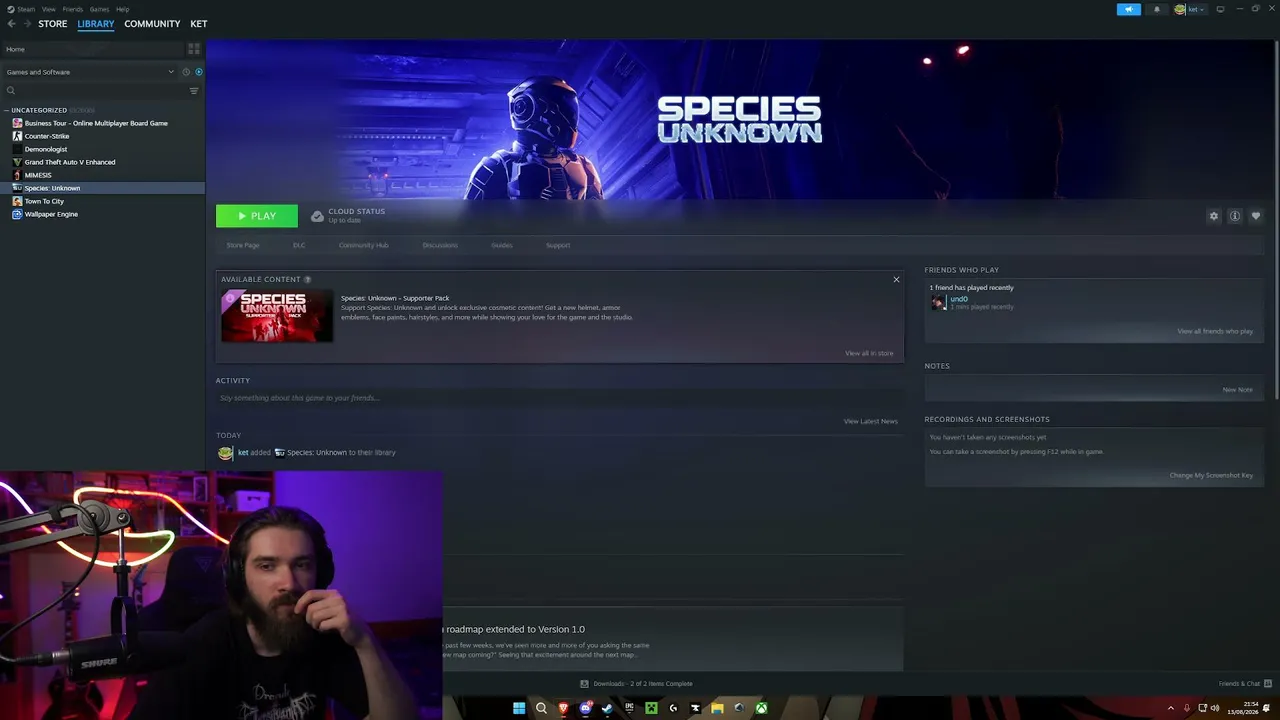Click the activity comment input field
The image size is (1280, 720).
pyautogui.click(x=559, y=398)
